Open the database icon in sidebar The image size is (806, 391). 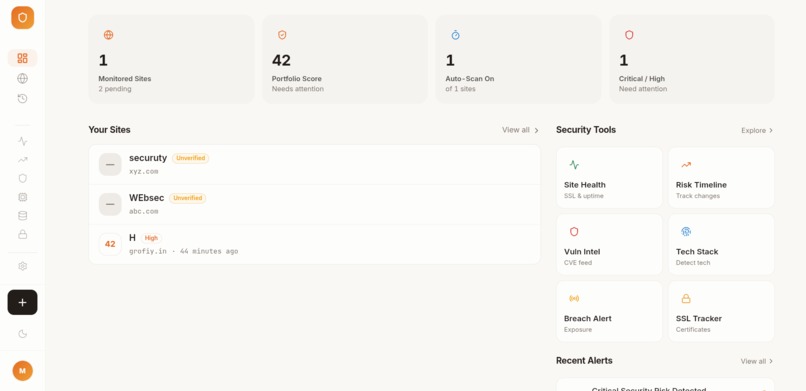23,216
